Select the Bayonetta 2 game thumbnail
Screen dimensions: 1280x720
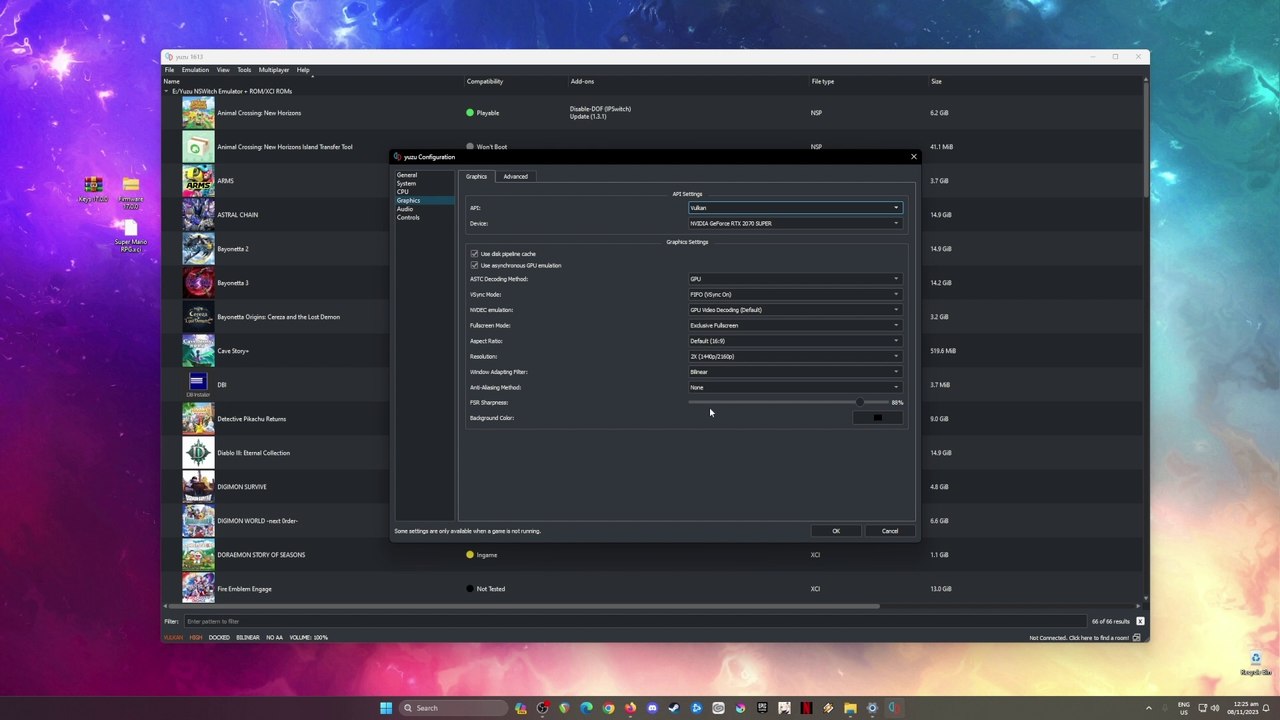coord(198,249)
